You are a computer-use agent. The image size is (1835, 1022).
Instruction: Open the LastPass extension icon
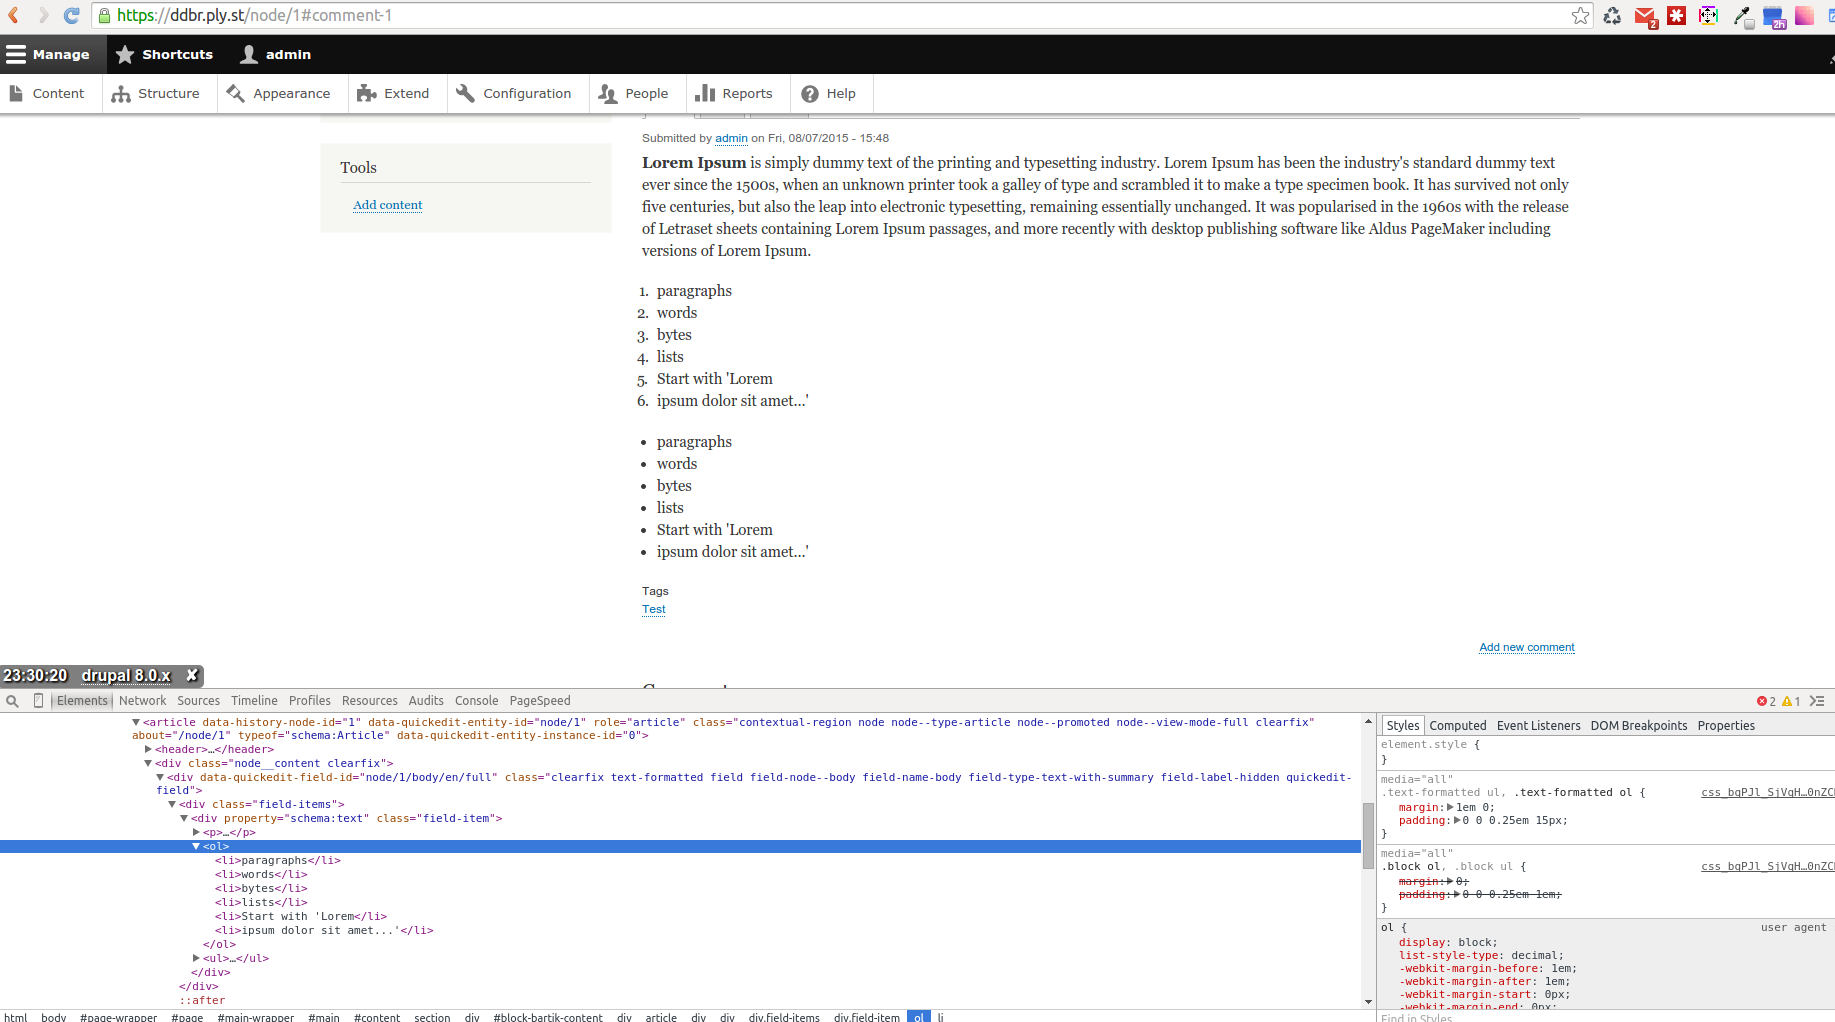(1677, 15)
